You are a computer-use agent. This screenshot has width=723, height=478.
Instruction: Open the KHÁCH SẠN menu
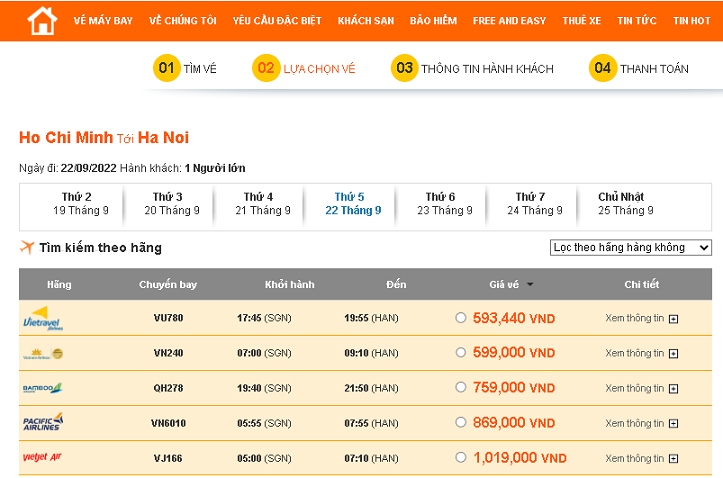[x=366, y=21]
